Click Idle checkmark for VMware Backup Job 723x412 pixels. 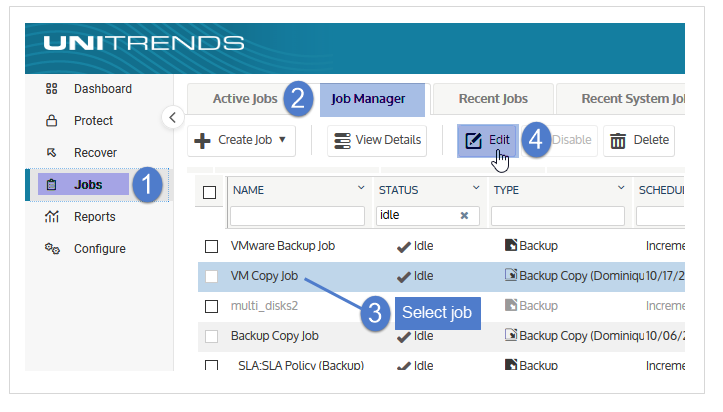403,247
